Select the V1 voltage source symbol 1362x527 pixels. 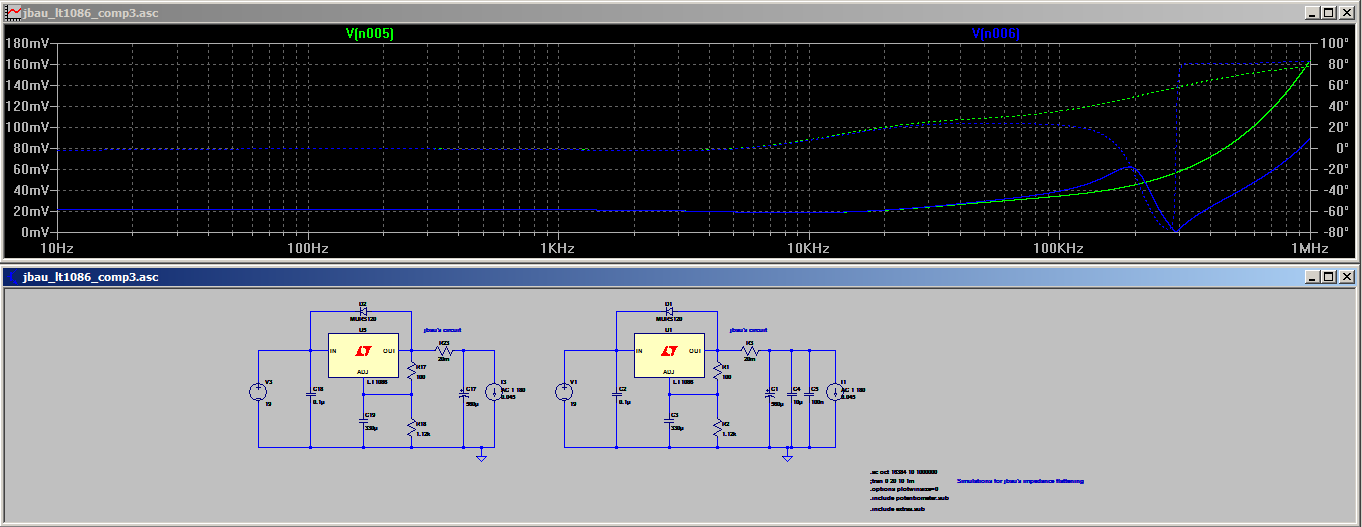[564, 392]
